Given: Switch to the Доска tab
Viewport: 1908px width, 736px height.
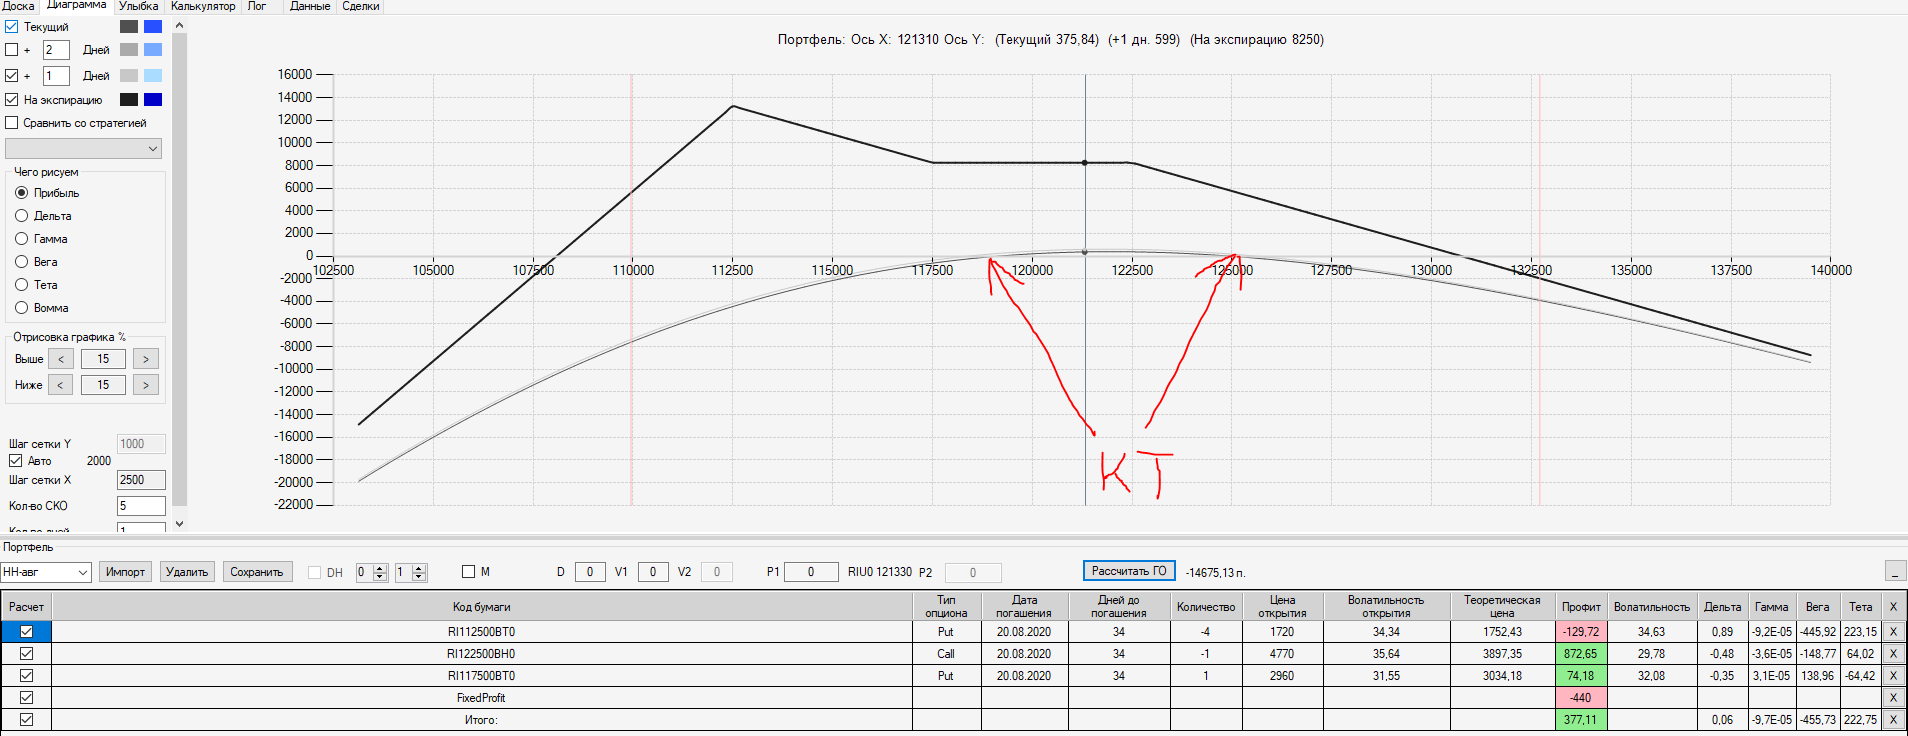Looking at the screenshot, I should coord(18,6).
